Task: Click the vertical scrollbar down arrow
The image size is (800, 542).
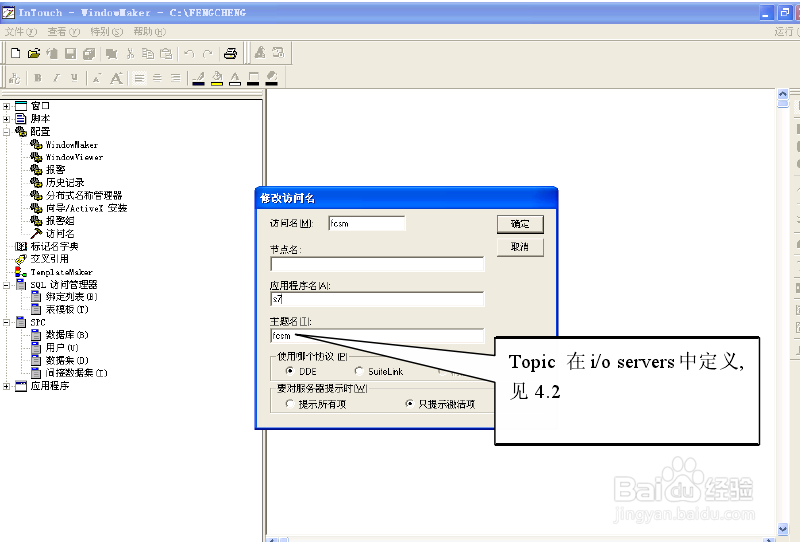Action: tap(783, 529)
